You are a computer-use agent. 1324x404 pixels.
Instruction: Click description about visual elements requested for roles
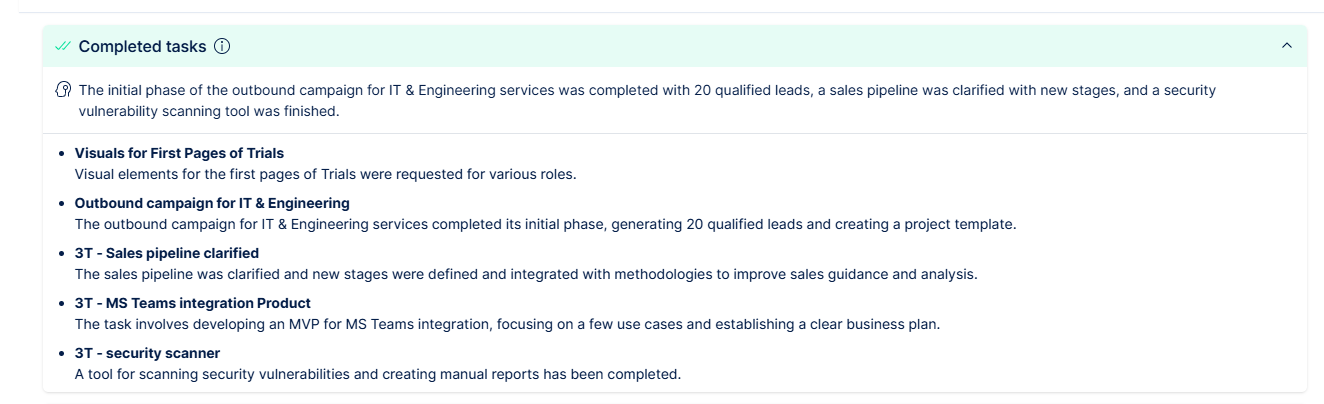point(325,174)
